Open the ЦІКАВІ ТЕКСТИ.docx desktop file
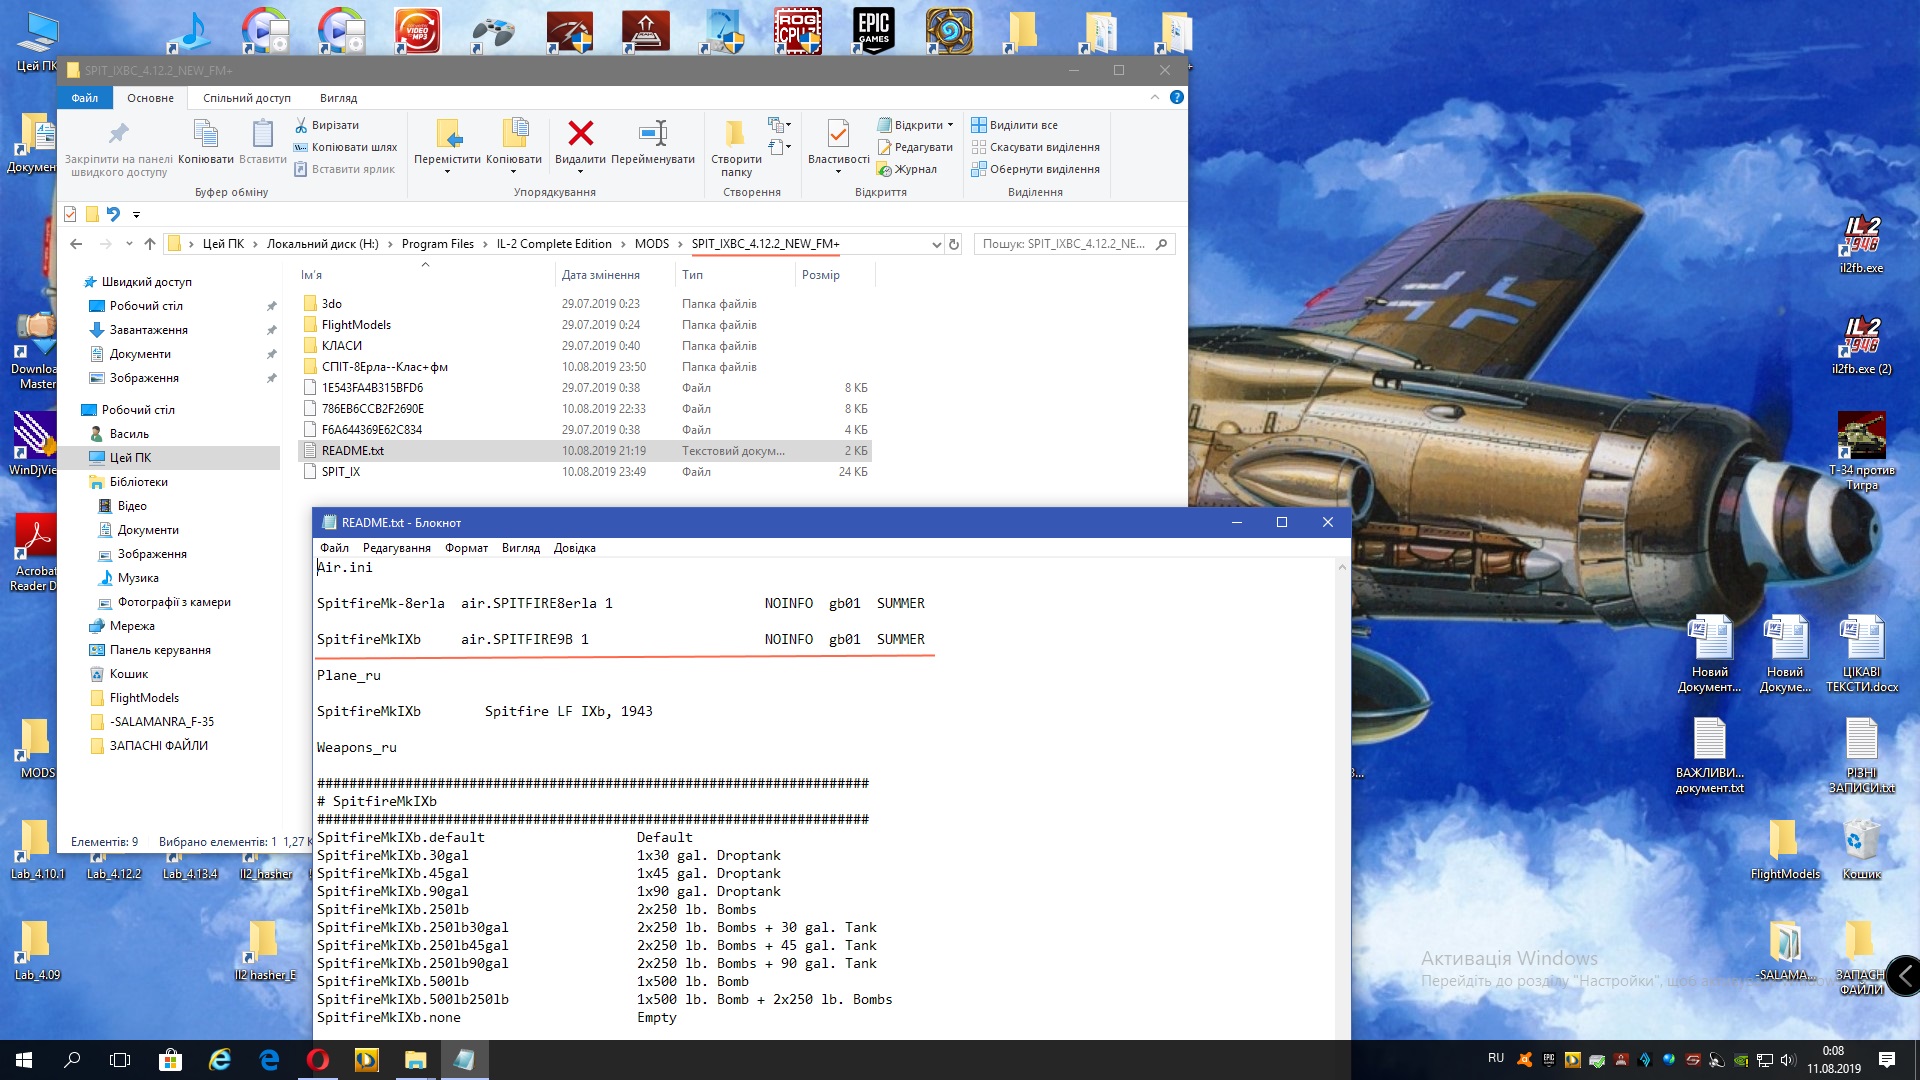This screenshot has width=1920, height=1080. pyautogui.click(x=1861, y=653)
